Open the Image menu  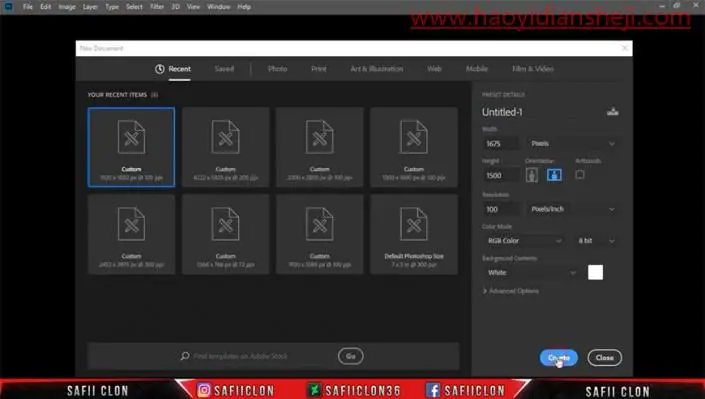67,7
